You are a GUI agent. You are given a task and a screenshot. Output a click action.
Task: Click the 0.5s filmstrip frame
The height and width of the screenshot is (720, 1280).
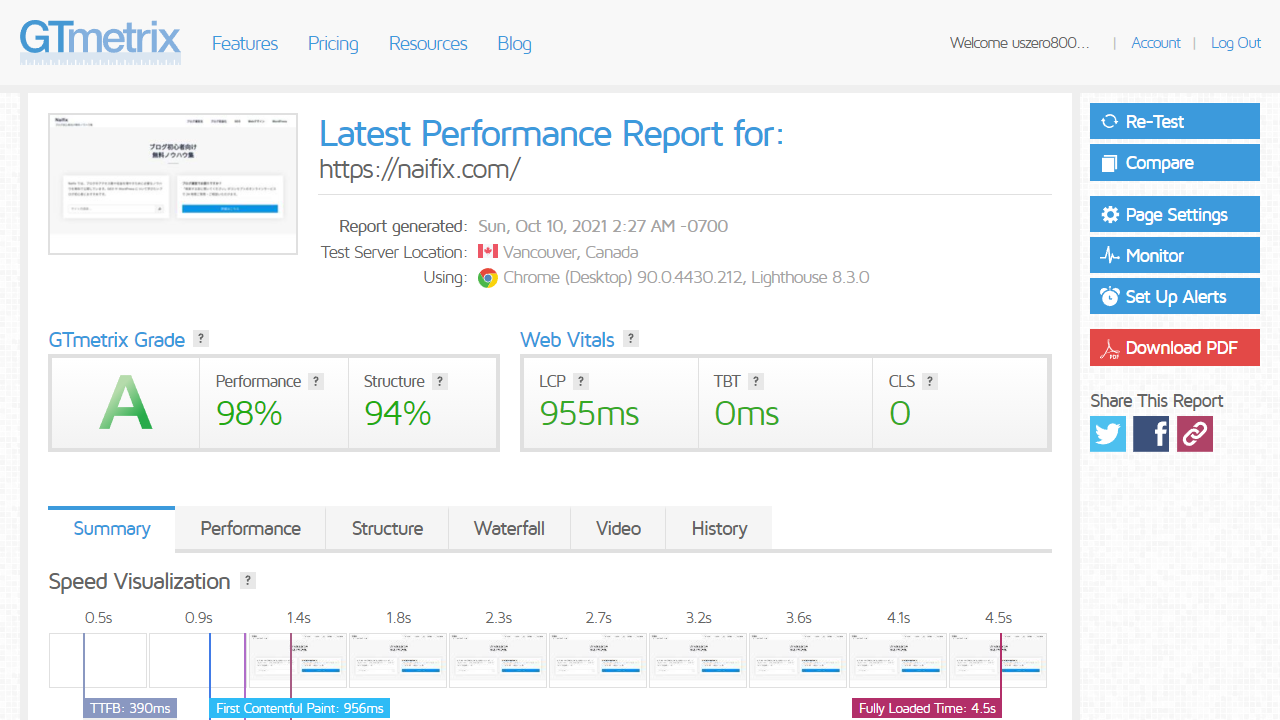click(x=98, y=660)
